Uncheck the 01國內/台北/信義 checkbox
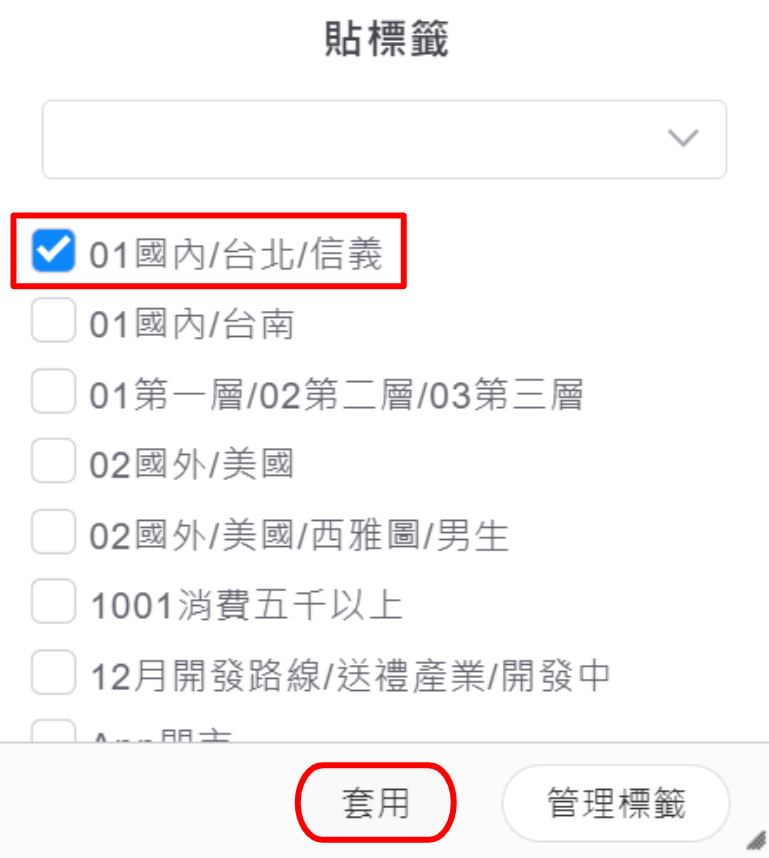This screenshot has width=769, height=858. pyautogui.click(x=53, y=251)
